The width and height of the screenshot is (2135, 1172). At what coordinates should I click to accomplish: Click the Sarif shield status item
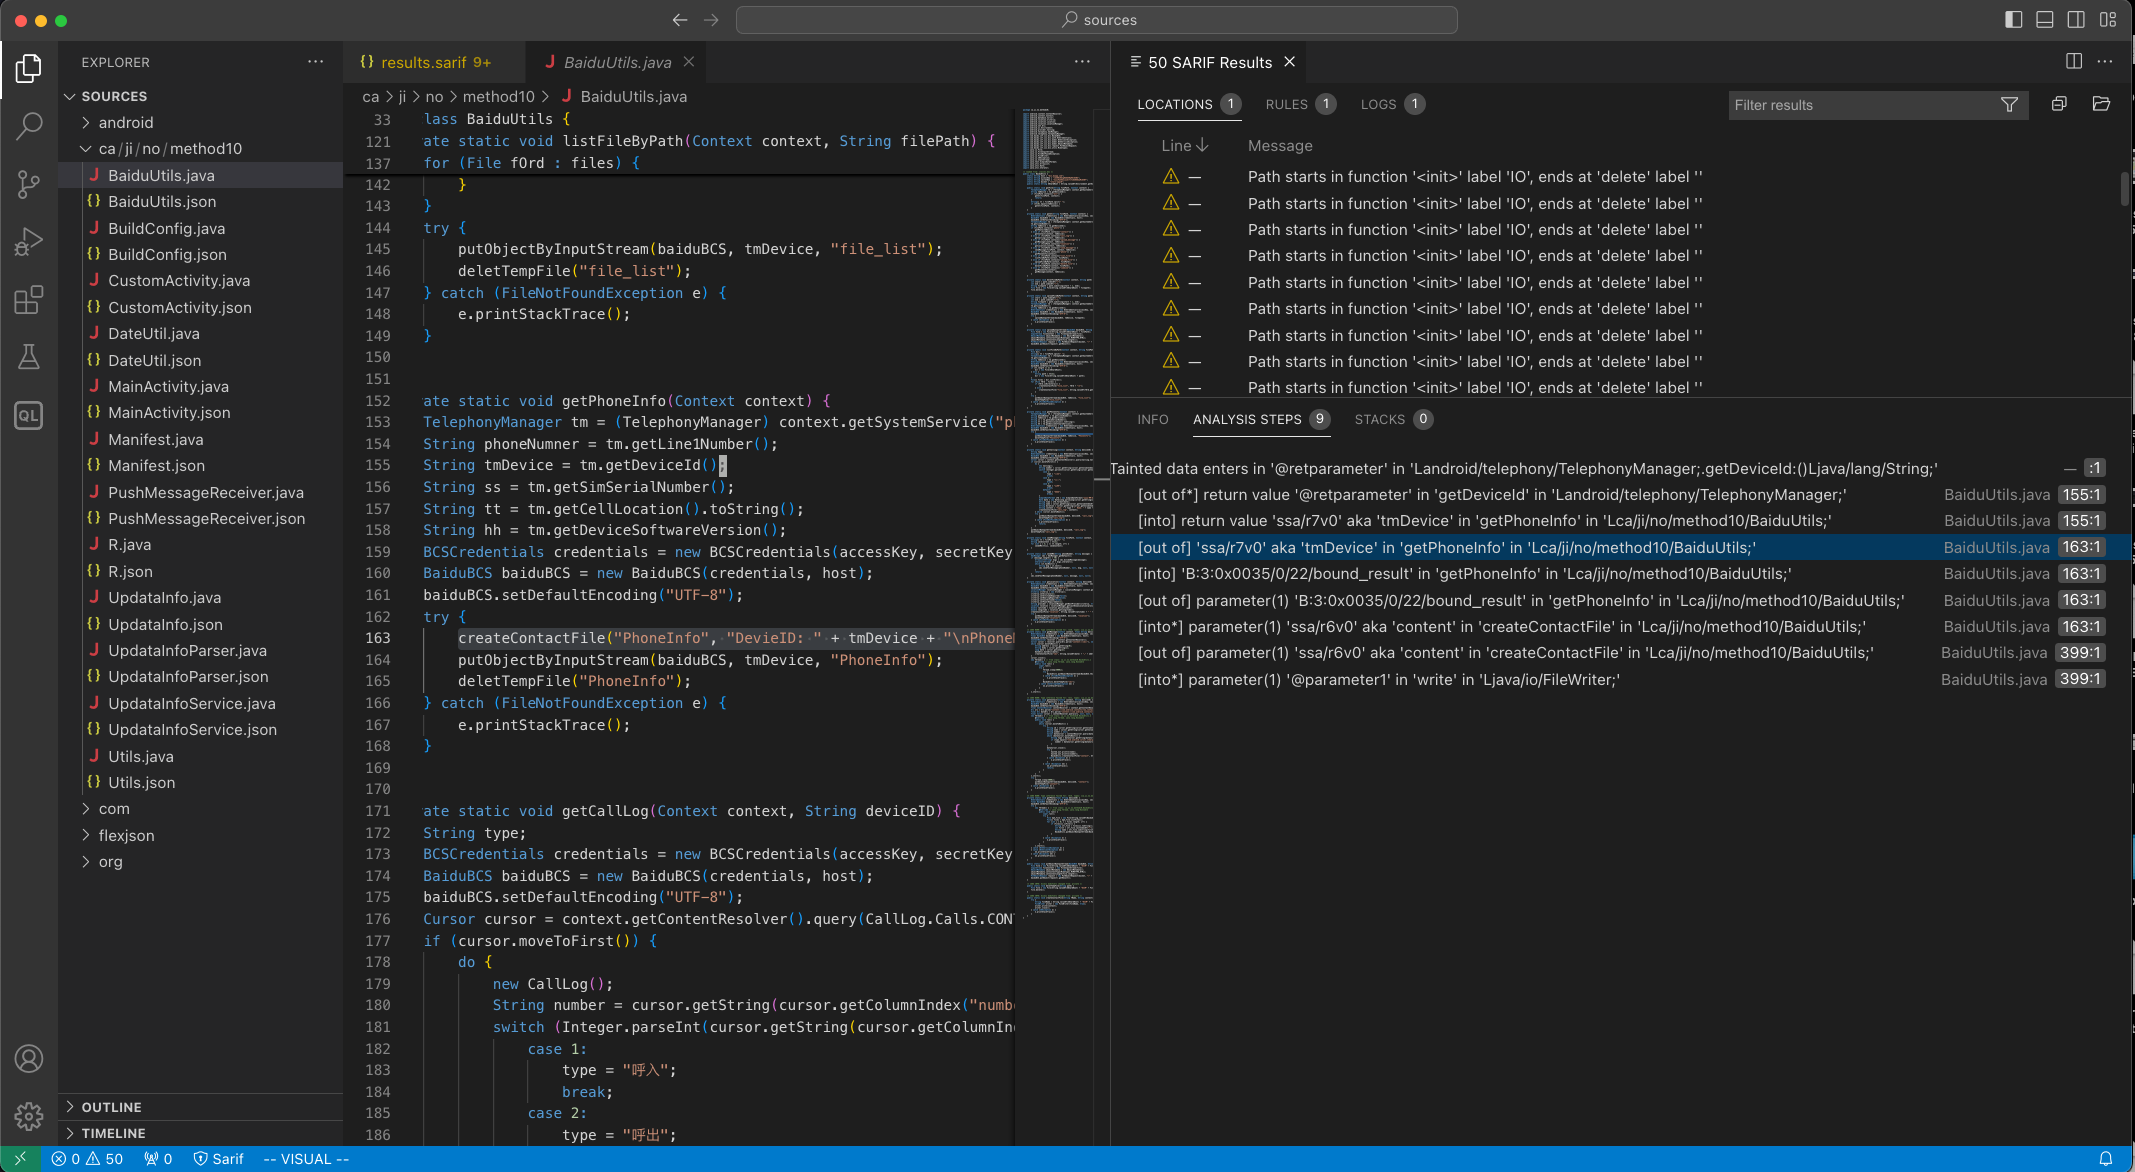click(218, 1159)
